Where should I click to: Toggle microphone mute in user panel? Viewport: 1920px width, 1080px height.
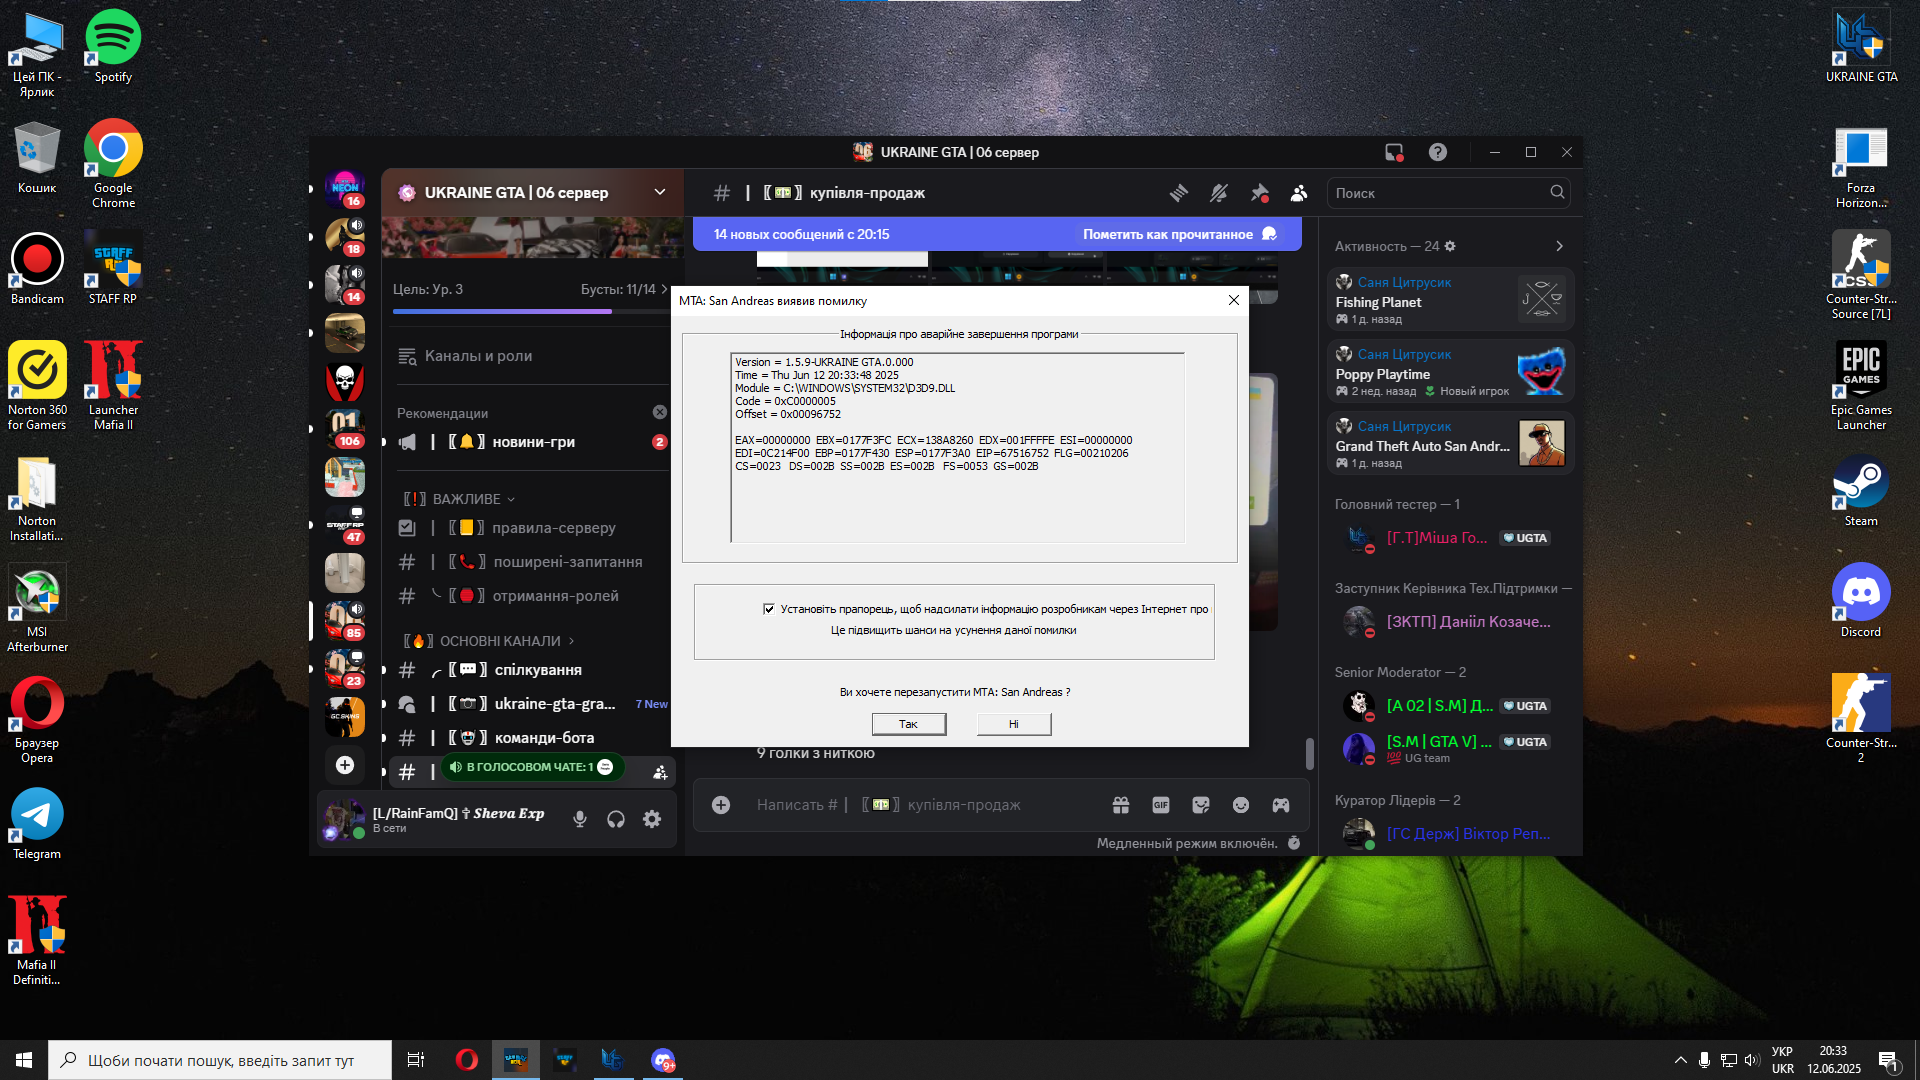[580, 820]
